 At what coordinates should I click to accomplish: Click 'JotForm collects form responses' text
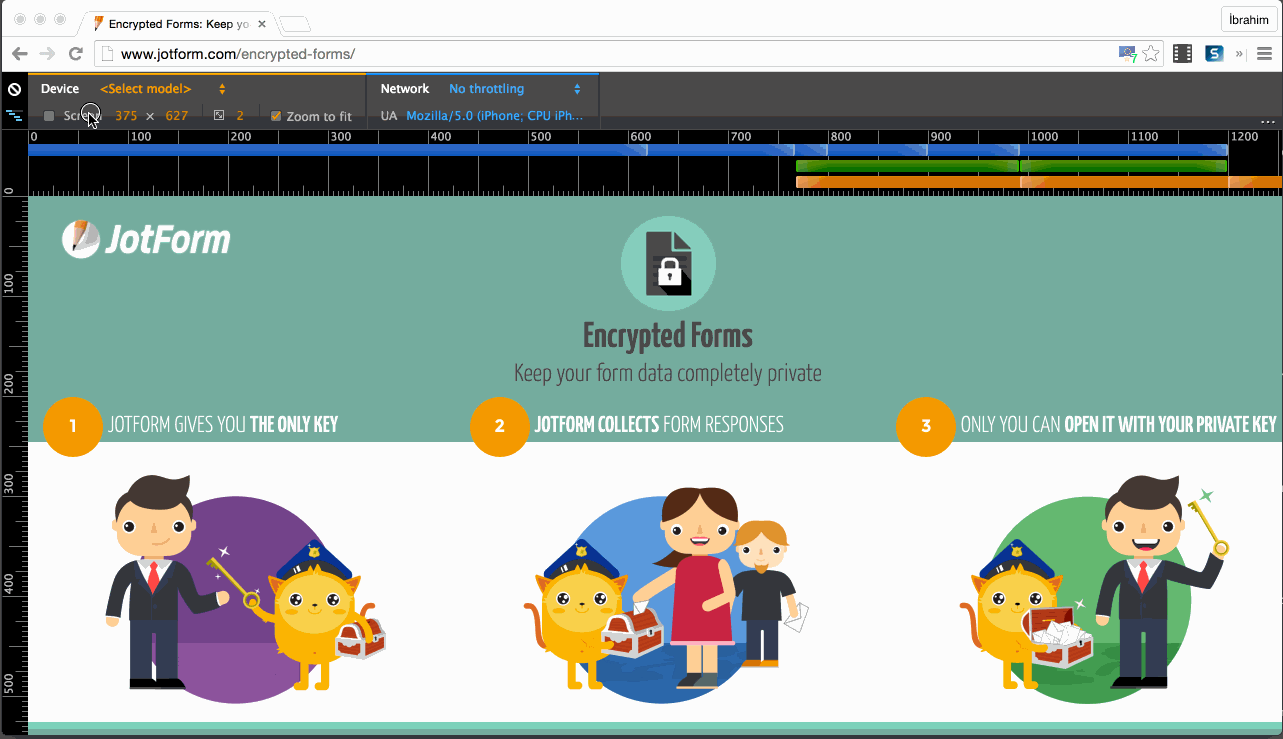pos(659,425)
